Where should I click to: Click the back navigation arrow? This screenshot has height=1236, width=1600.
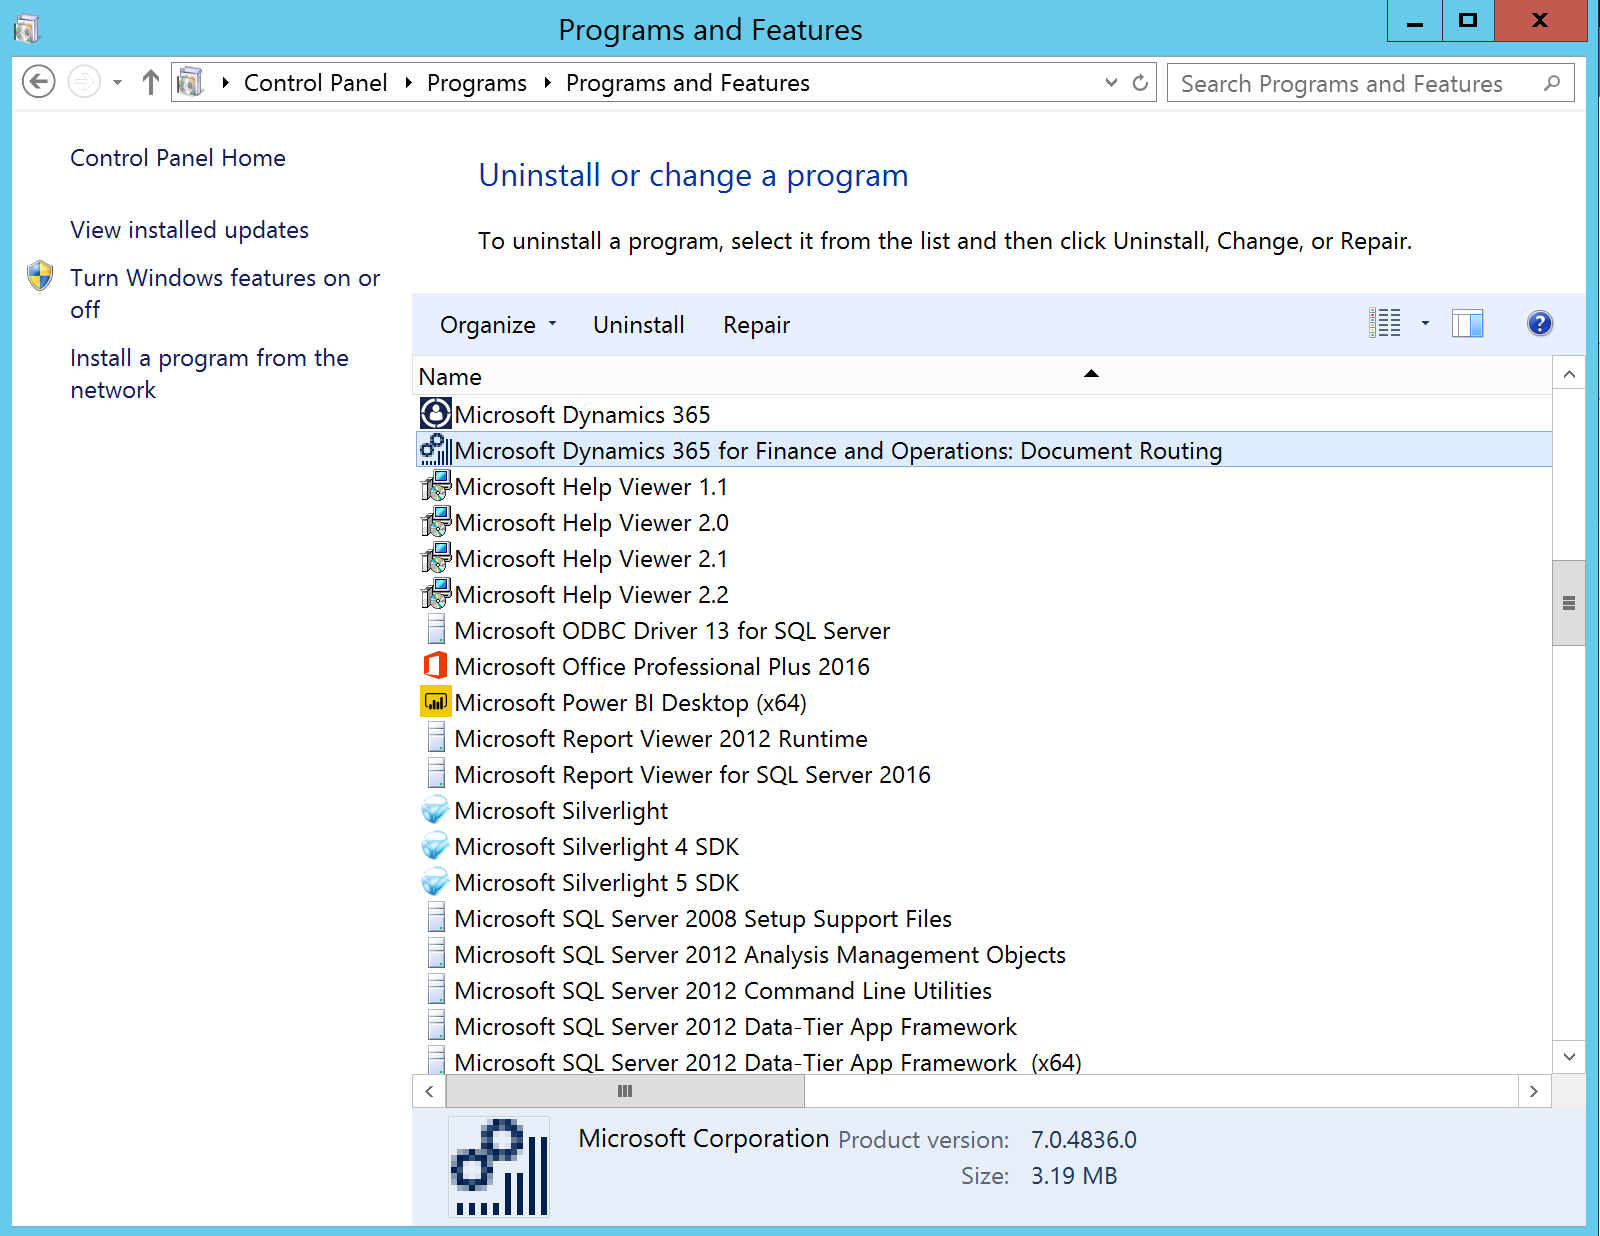[x=38, y=82]
